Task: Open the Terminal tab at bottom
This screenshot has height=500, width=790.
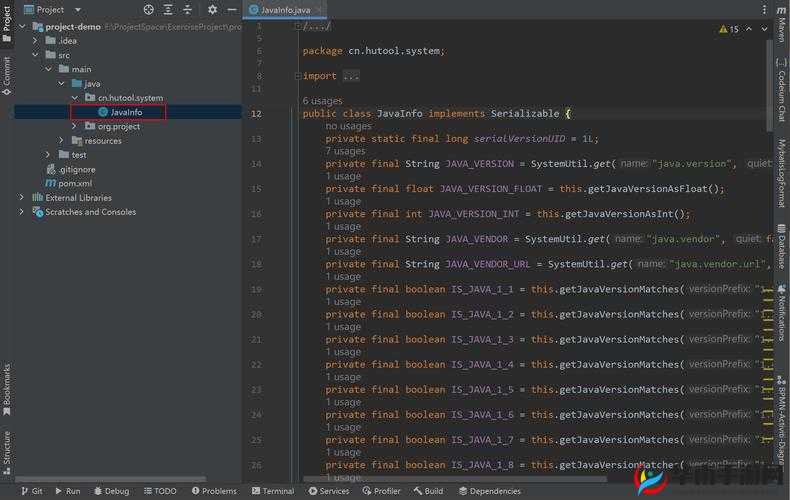Action: (272, 491)
